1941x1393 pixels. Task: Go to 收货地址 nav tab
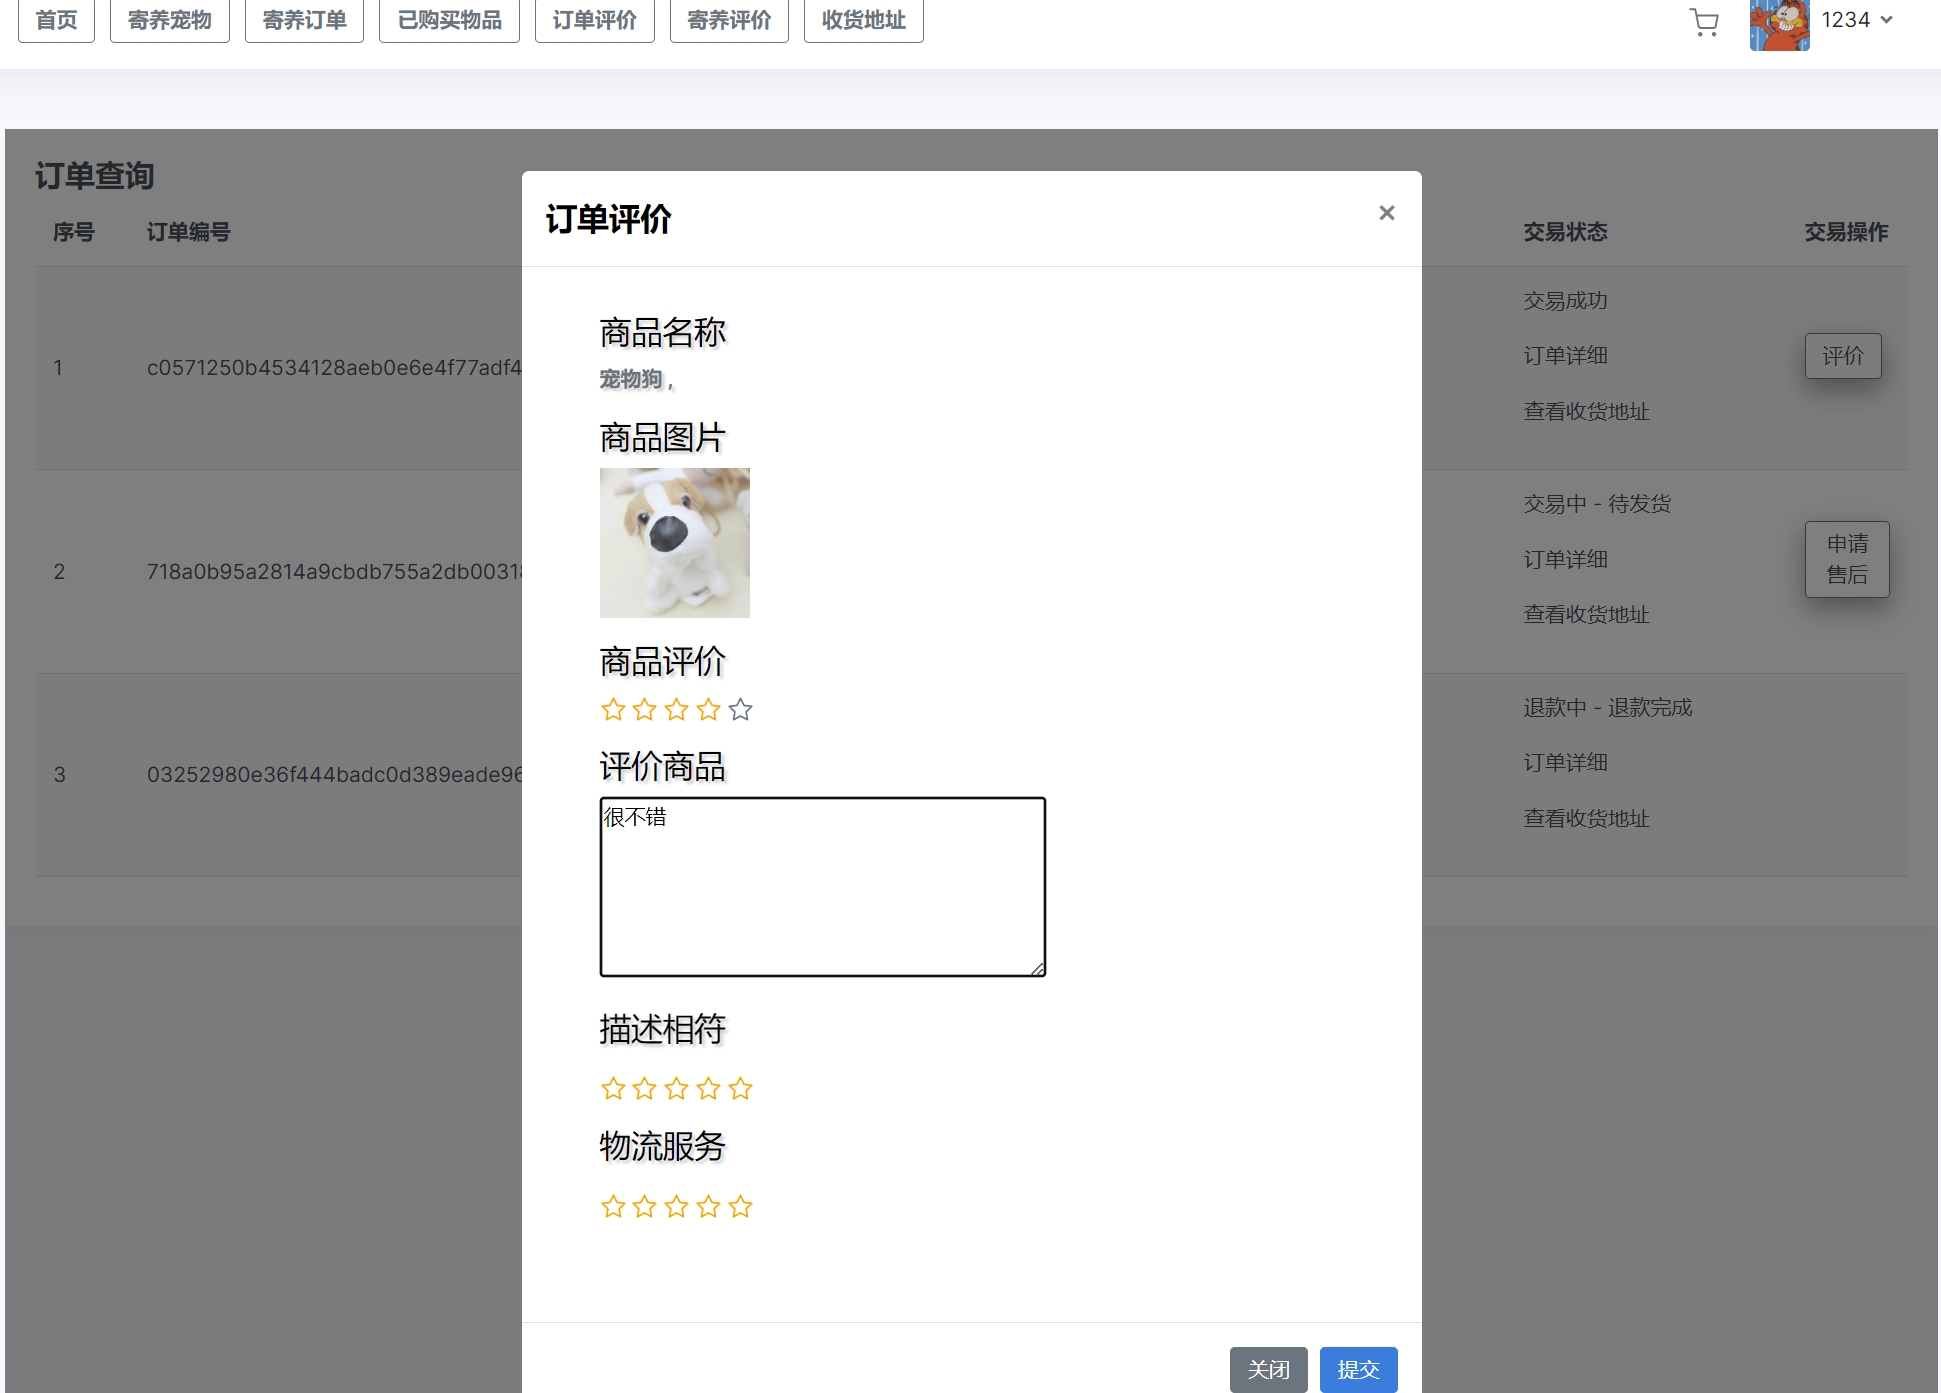(863, 20)
